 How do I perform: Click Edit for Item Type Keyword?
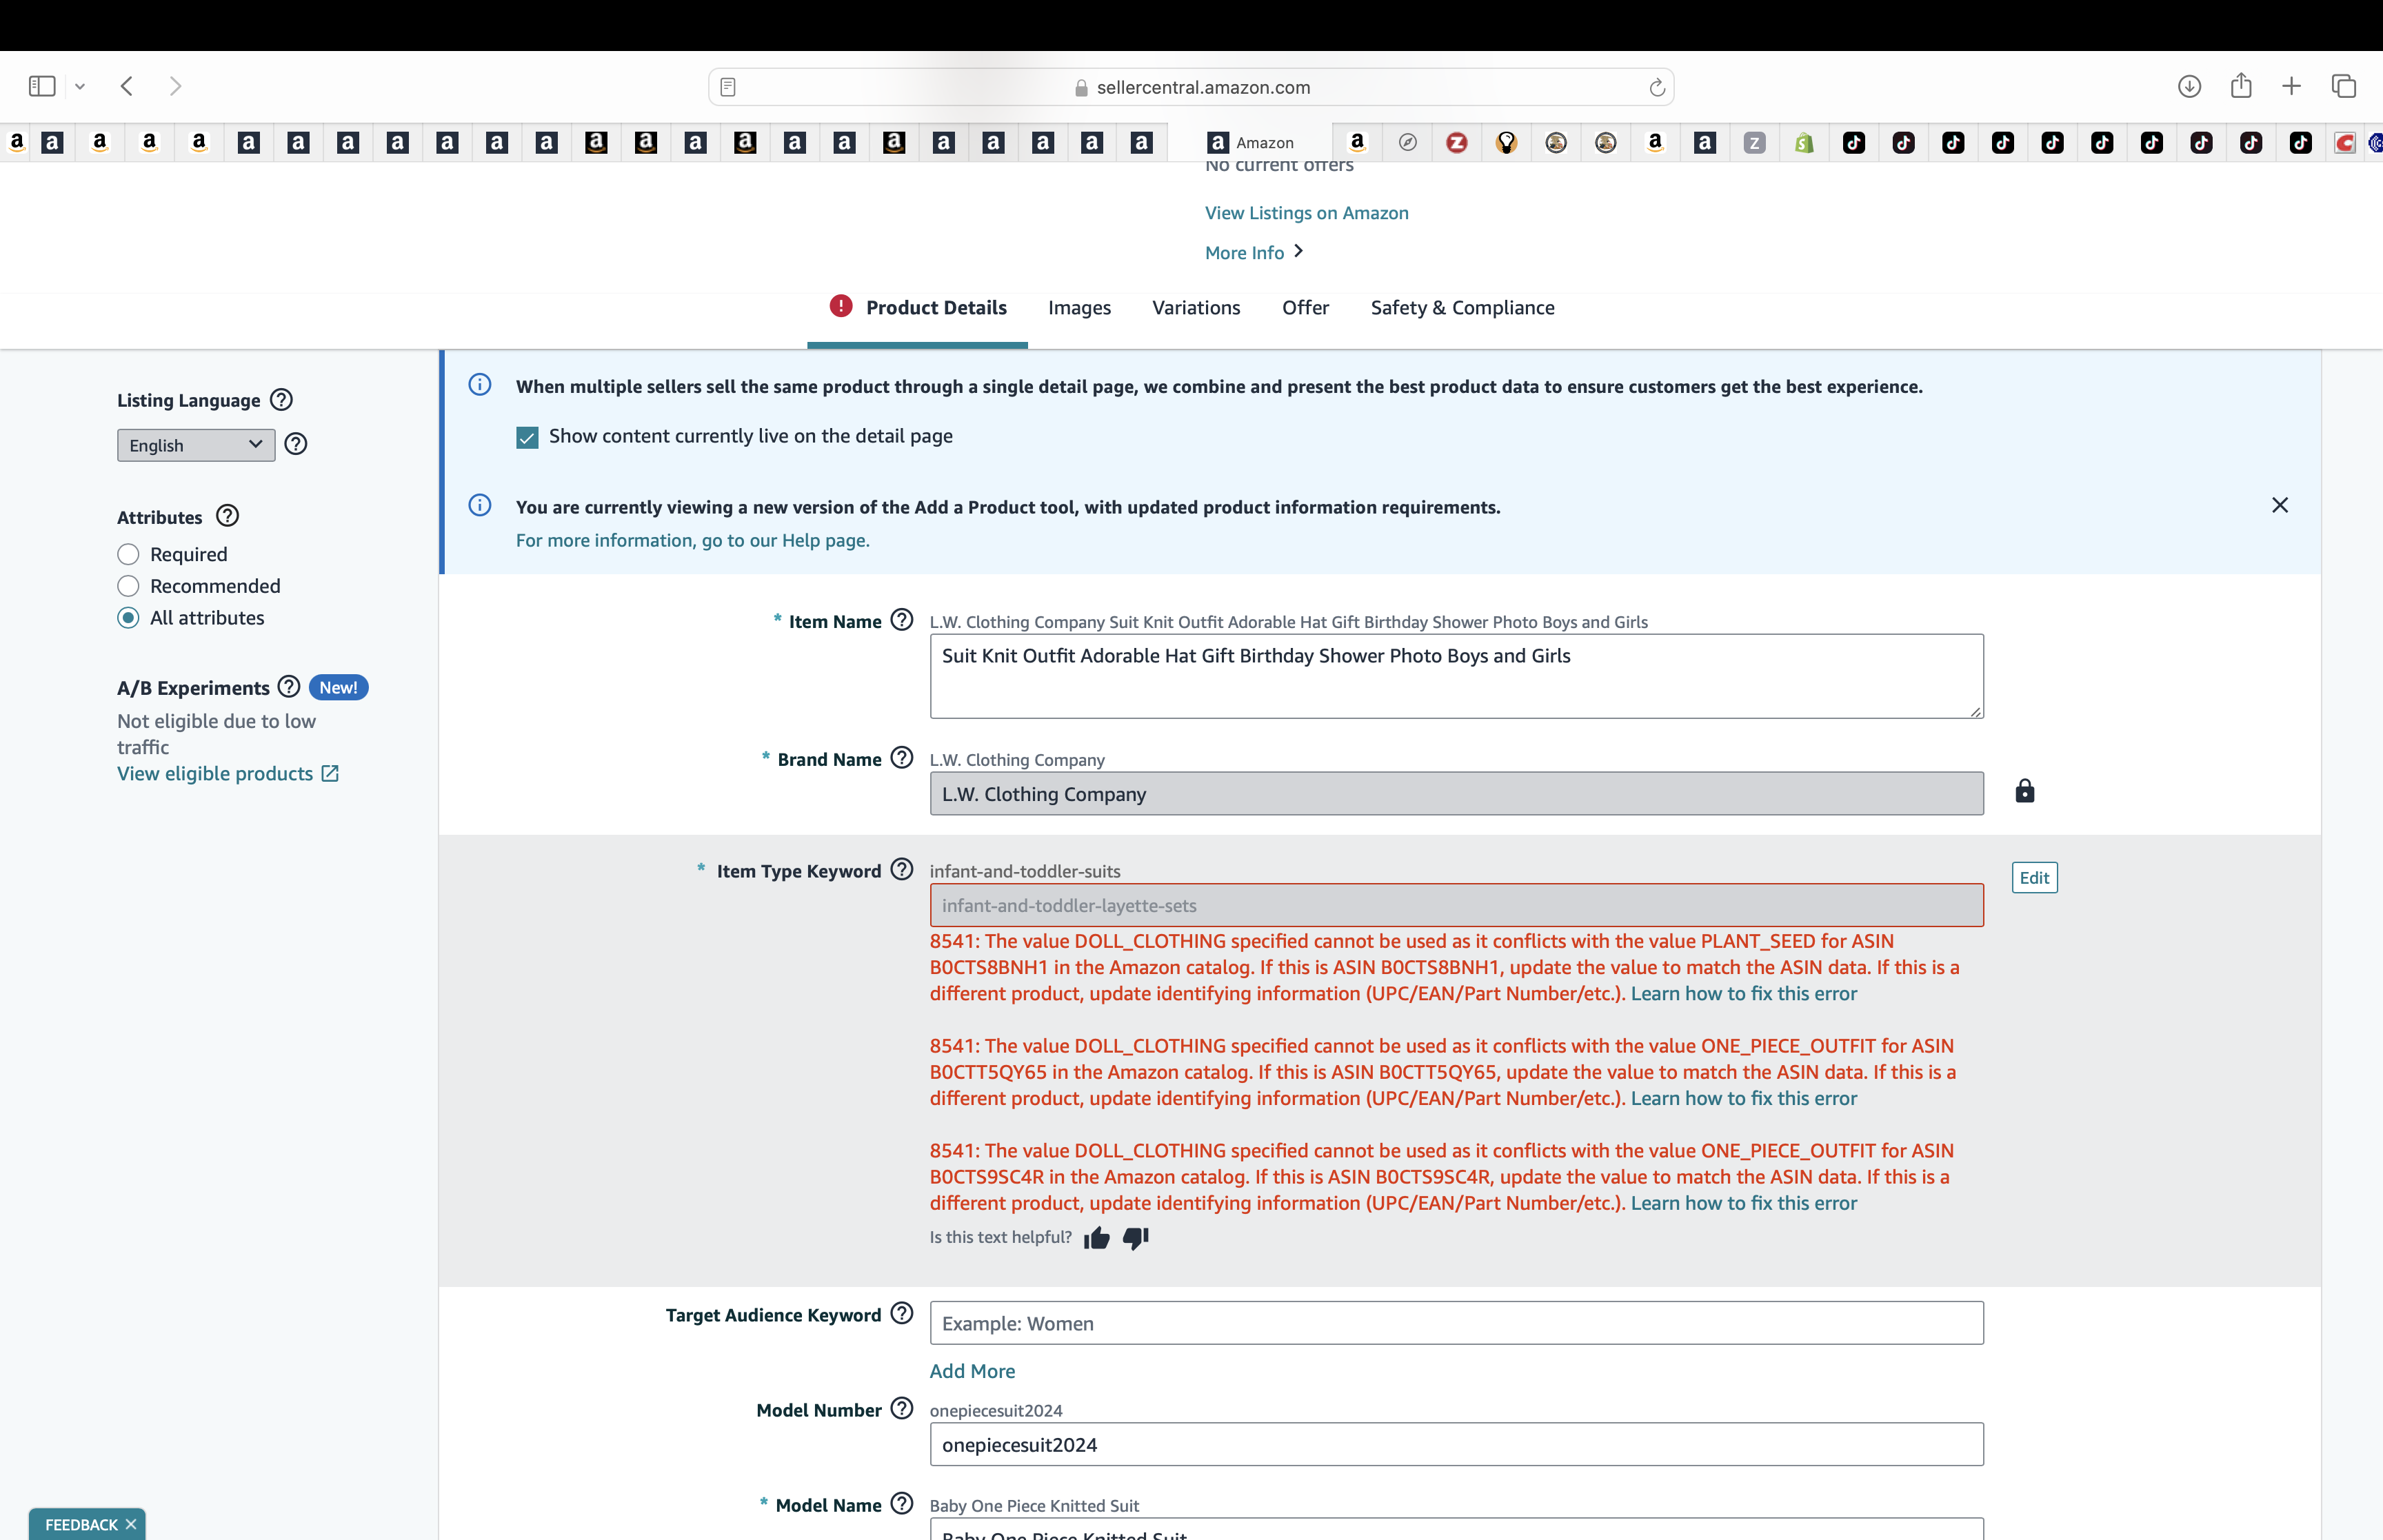2034,878
